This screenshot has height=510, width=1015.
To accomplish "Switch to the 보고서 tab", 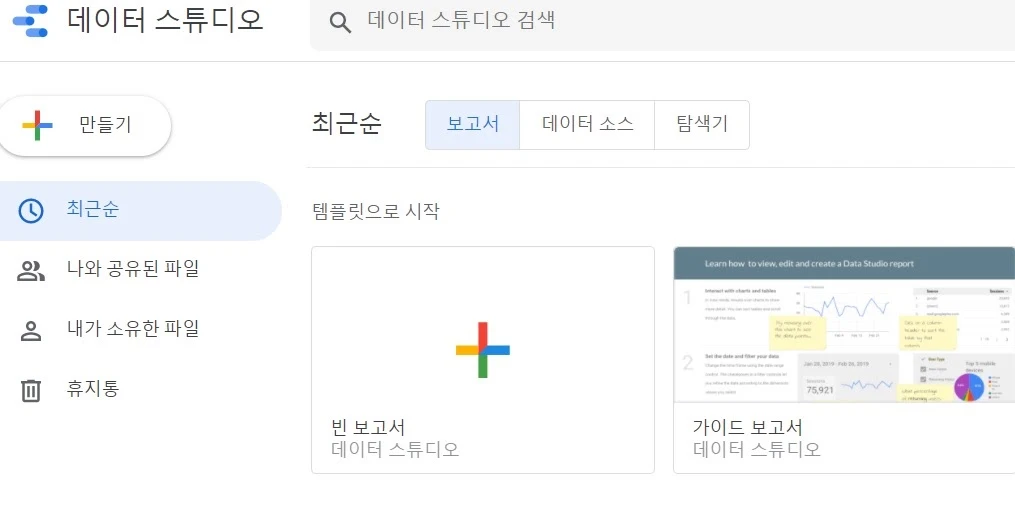I will click(473, 125).
